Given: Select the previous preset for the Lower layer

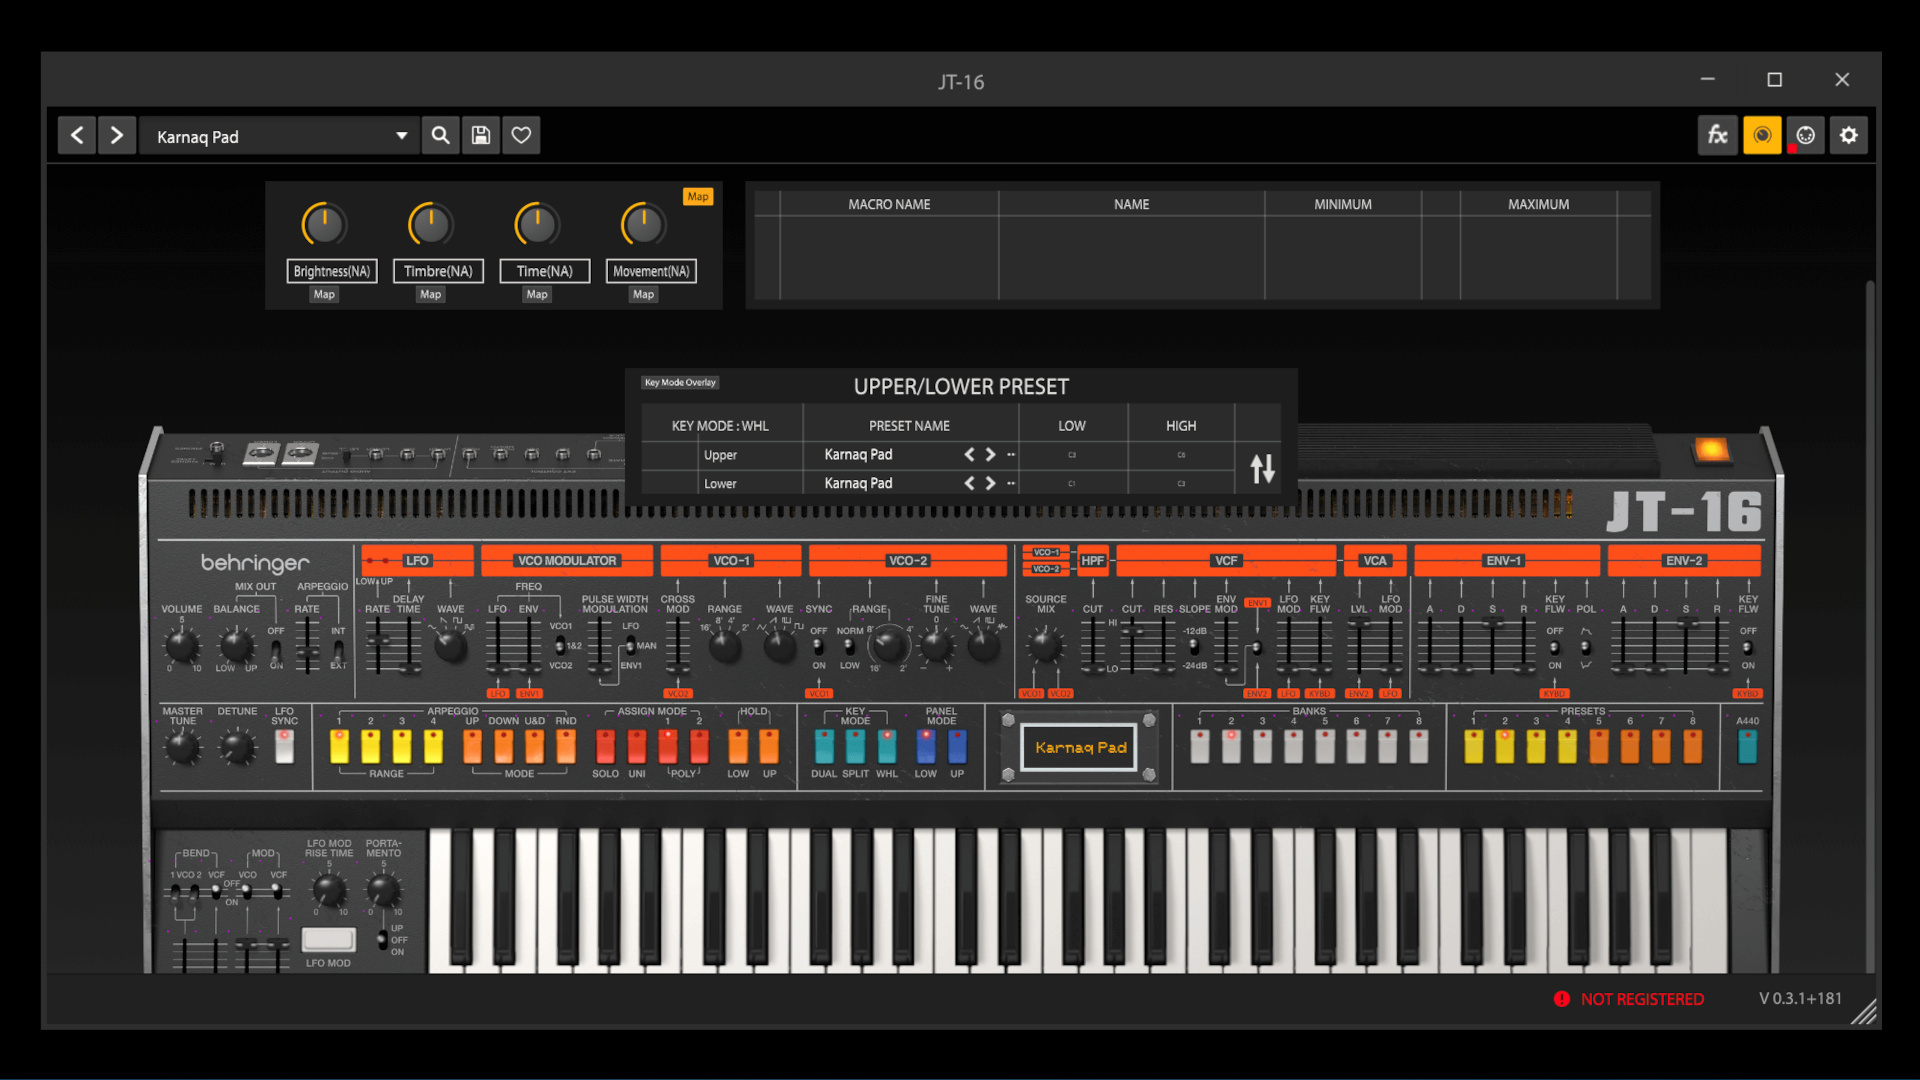Looking at the screenshot, I should pyautogui.click(x=969, y=483).
